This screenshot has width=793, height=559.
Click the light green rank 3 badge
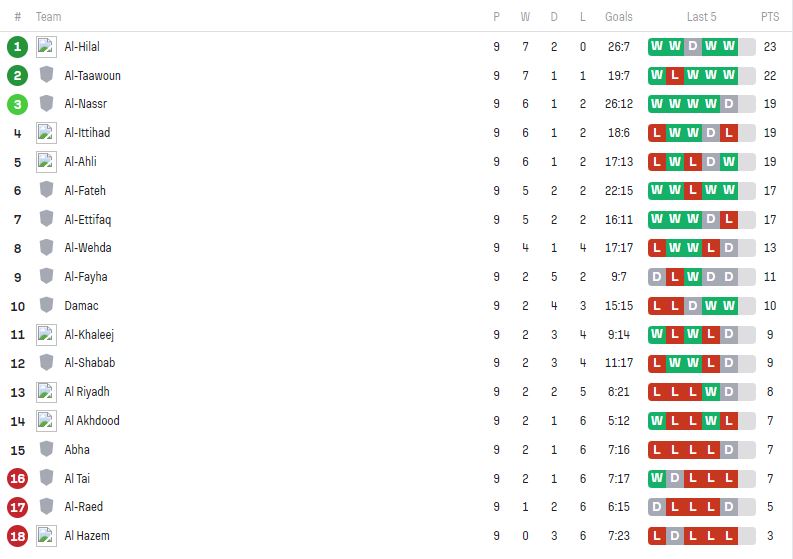[x=17, y=104]
